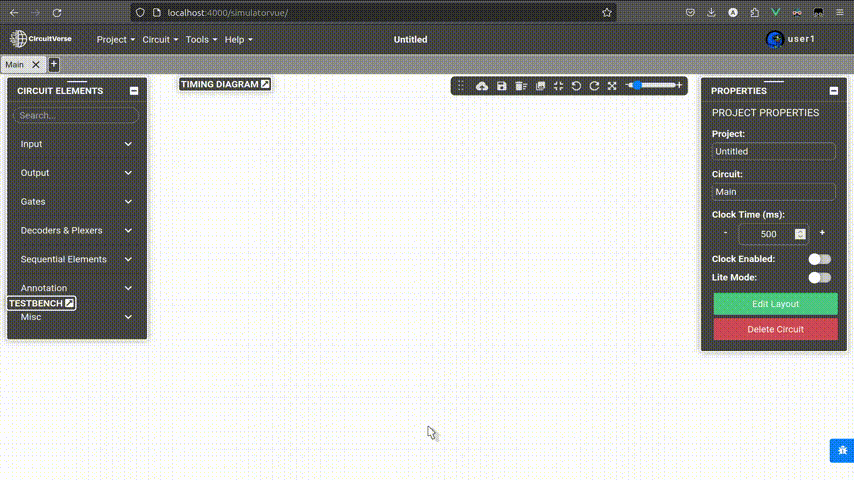The width and height of the screenshot is (854, 480).
Task: Click the green Edit Layout button
Action: click(775, 304)
